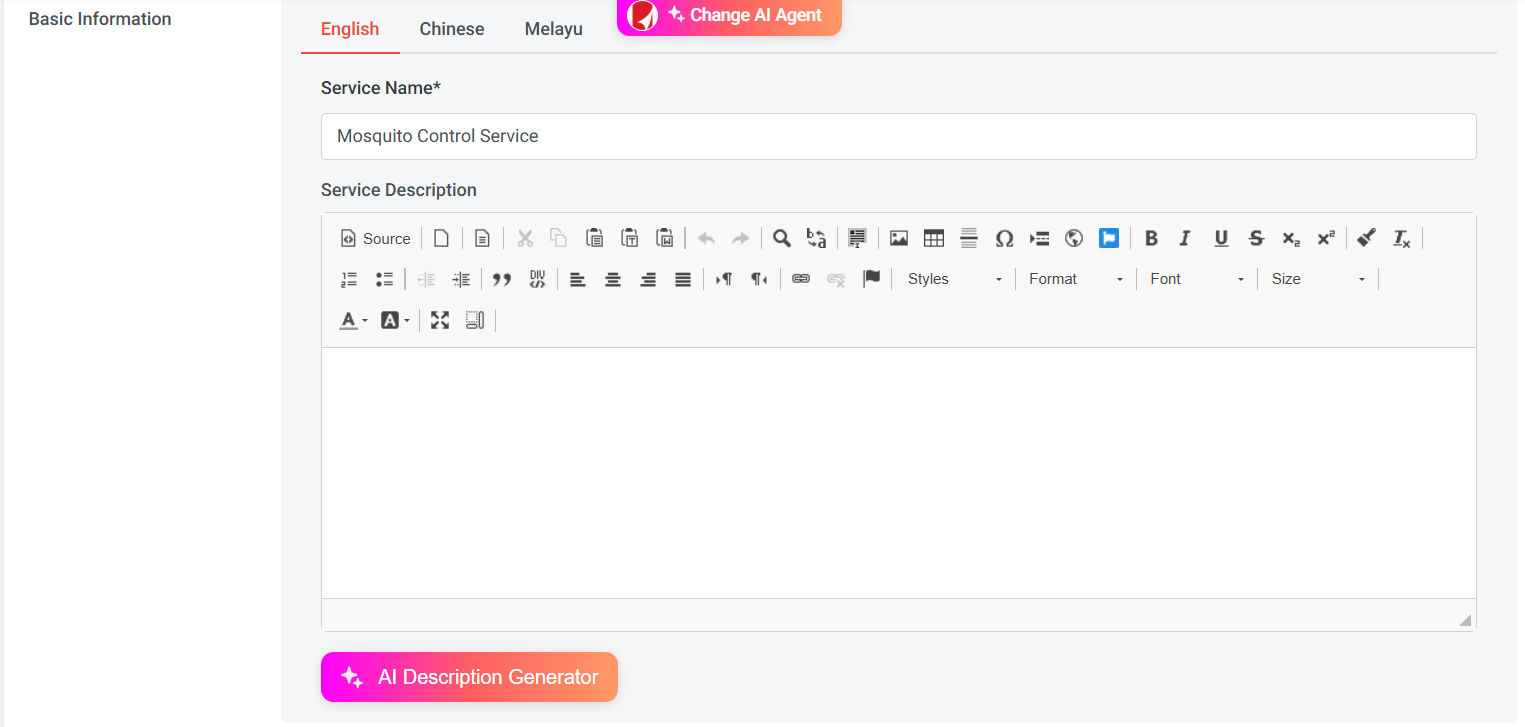Select the Melayu language tab
Image resolution: width=1525 pixels, height=727 pixels.
(x=553, y=29)
